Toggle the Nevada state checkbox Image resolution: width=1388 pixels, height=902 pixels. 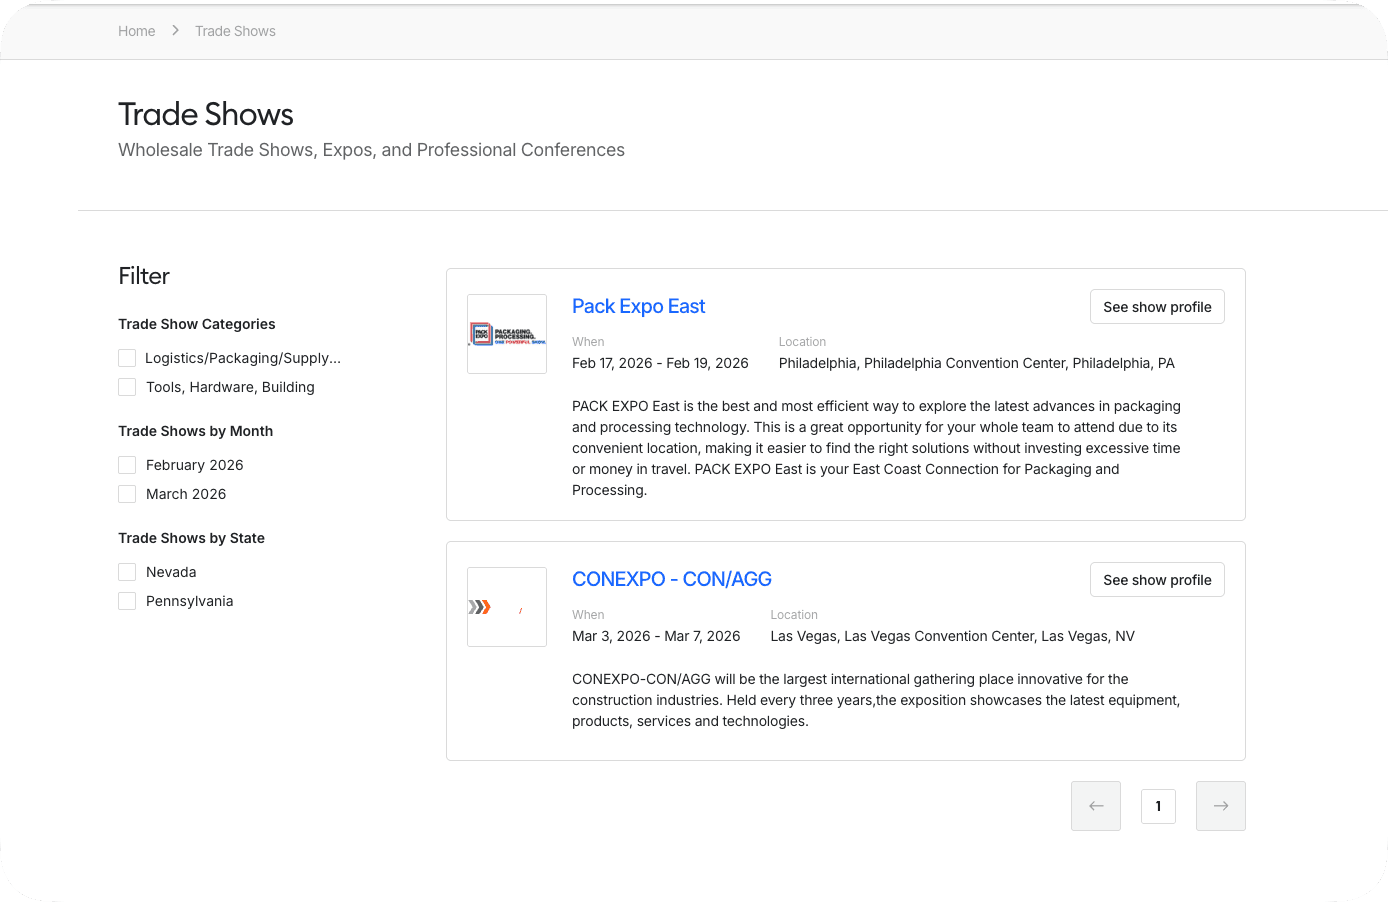(x=127, y=572)
